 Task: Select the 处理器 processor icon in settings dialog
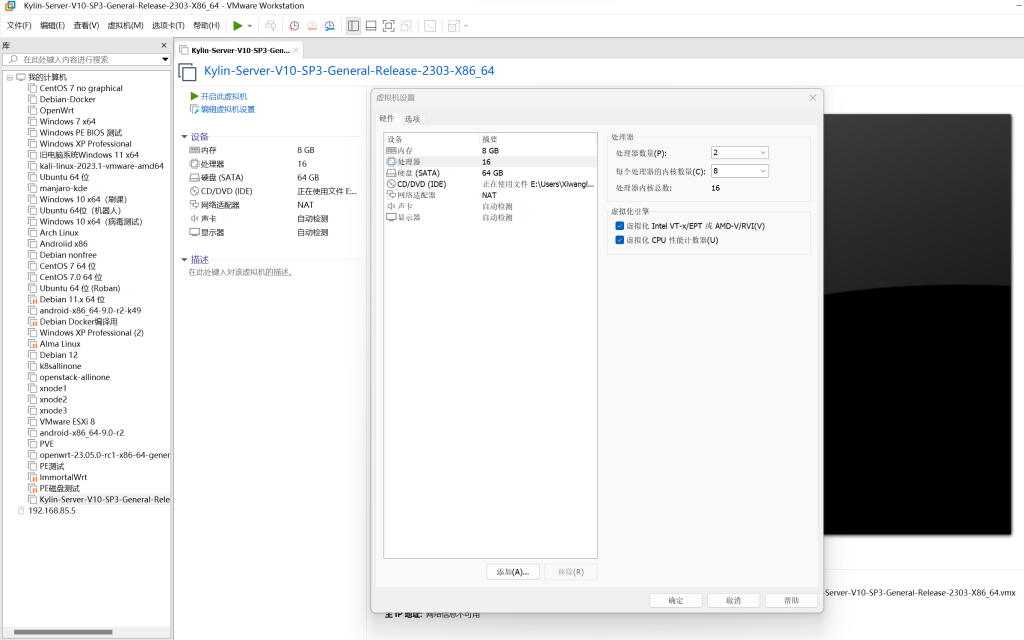(x=391, y=162)
